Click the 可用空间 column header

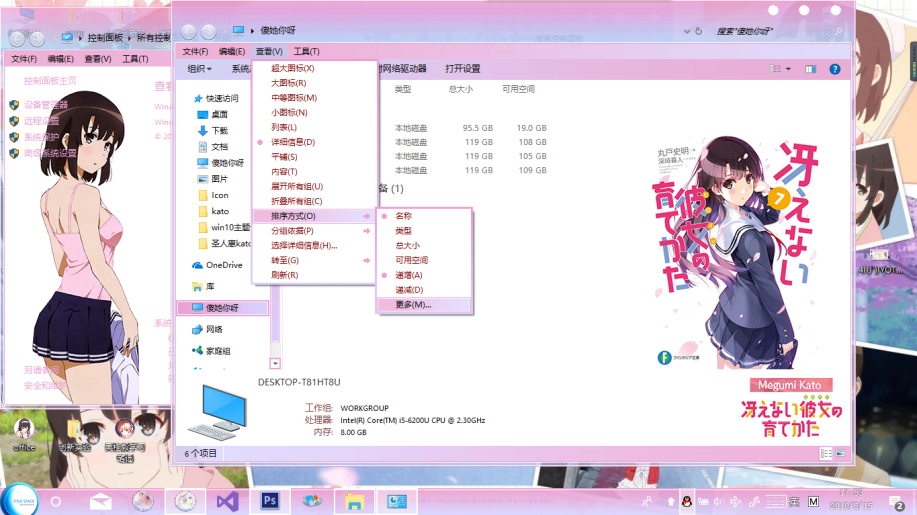518,89
